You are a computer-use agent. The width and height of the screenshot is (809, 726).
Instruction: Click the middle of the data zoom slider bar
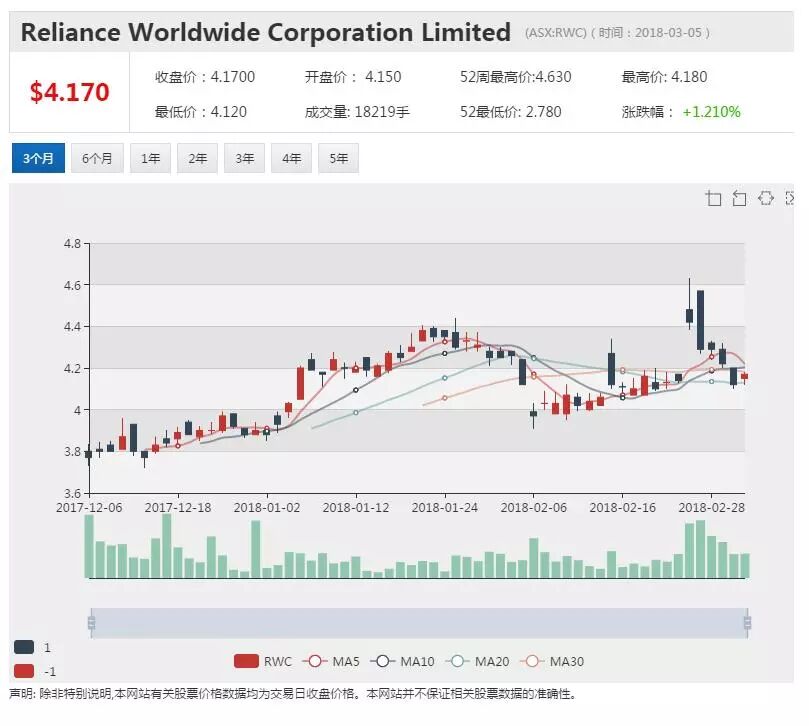pyautogui.click(x=419, y=623)
